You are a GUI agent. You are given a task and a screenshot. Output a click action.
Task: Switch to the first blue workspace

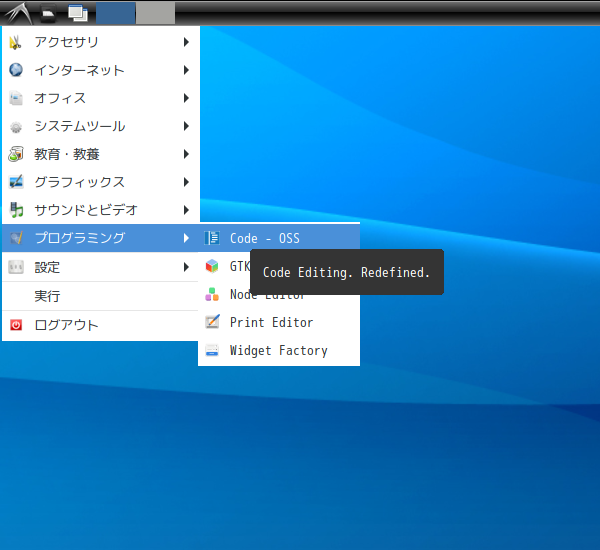tap(115, 13)
